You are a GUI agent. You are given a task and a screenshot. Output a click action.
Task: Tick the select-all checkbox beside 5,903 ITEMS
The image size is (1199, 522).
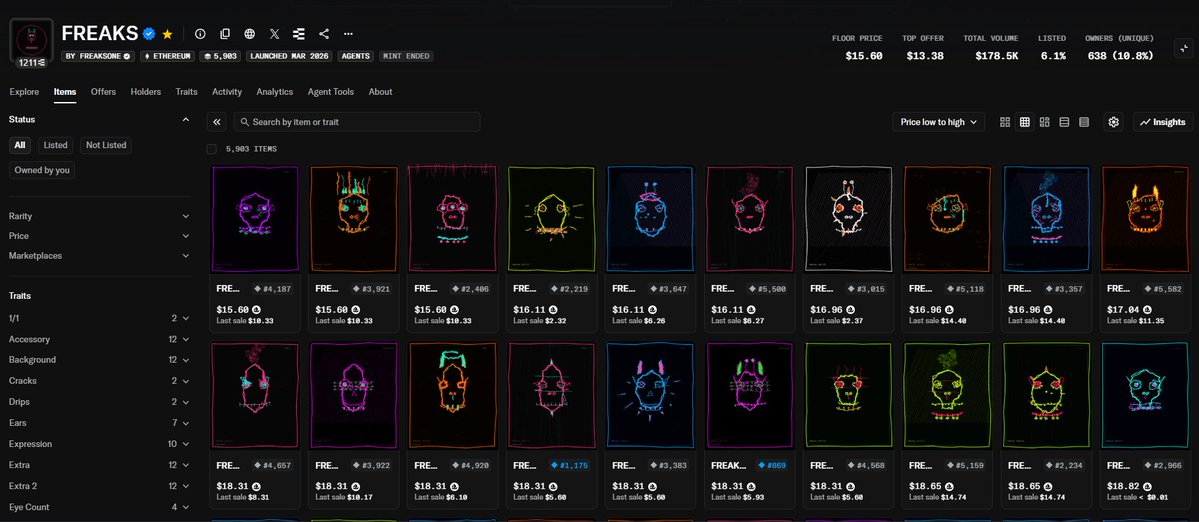212,149
